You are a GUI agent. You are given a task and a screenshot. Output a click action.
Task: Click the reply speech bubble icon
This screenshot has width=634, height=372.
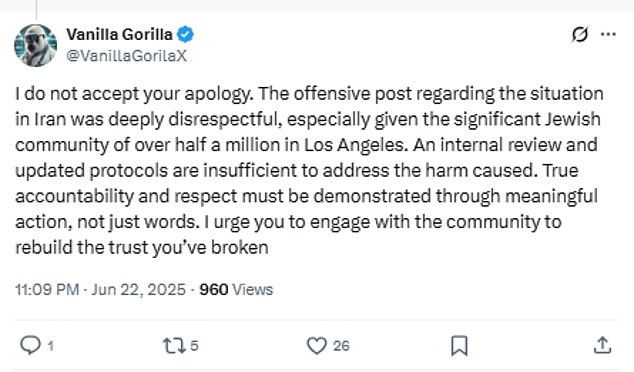[x=30, y=345]
